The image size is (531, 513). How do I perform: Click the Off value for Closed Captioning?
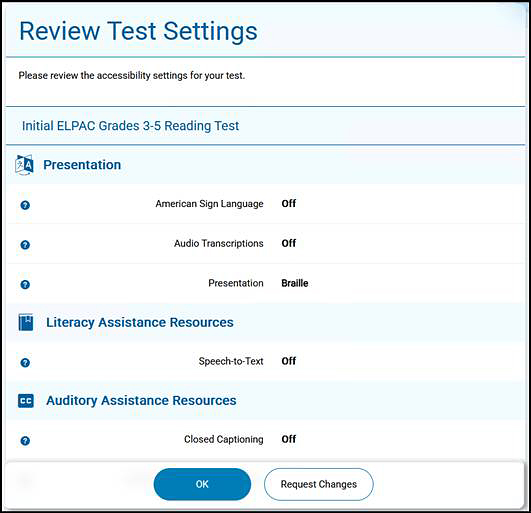pos(289,439)
